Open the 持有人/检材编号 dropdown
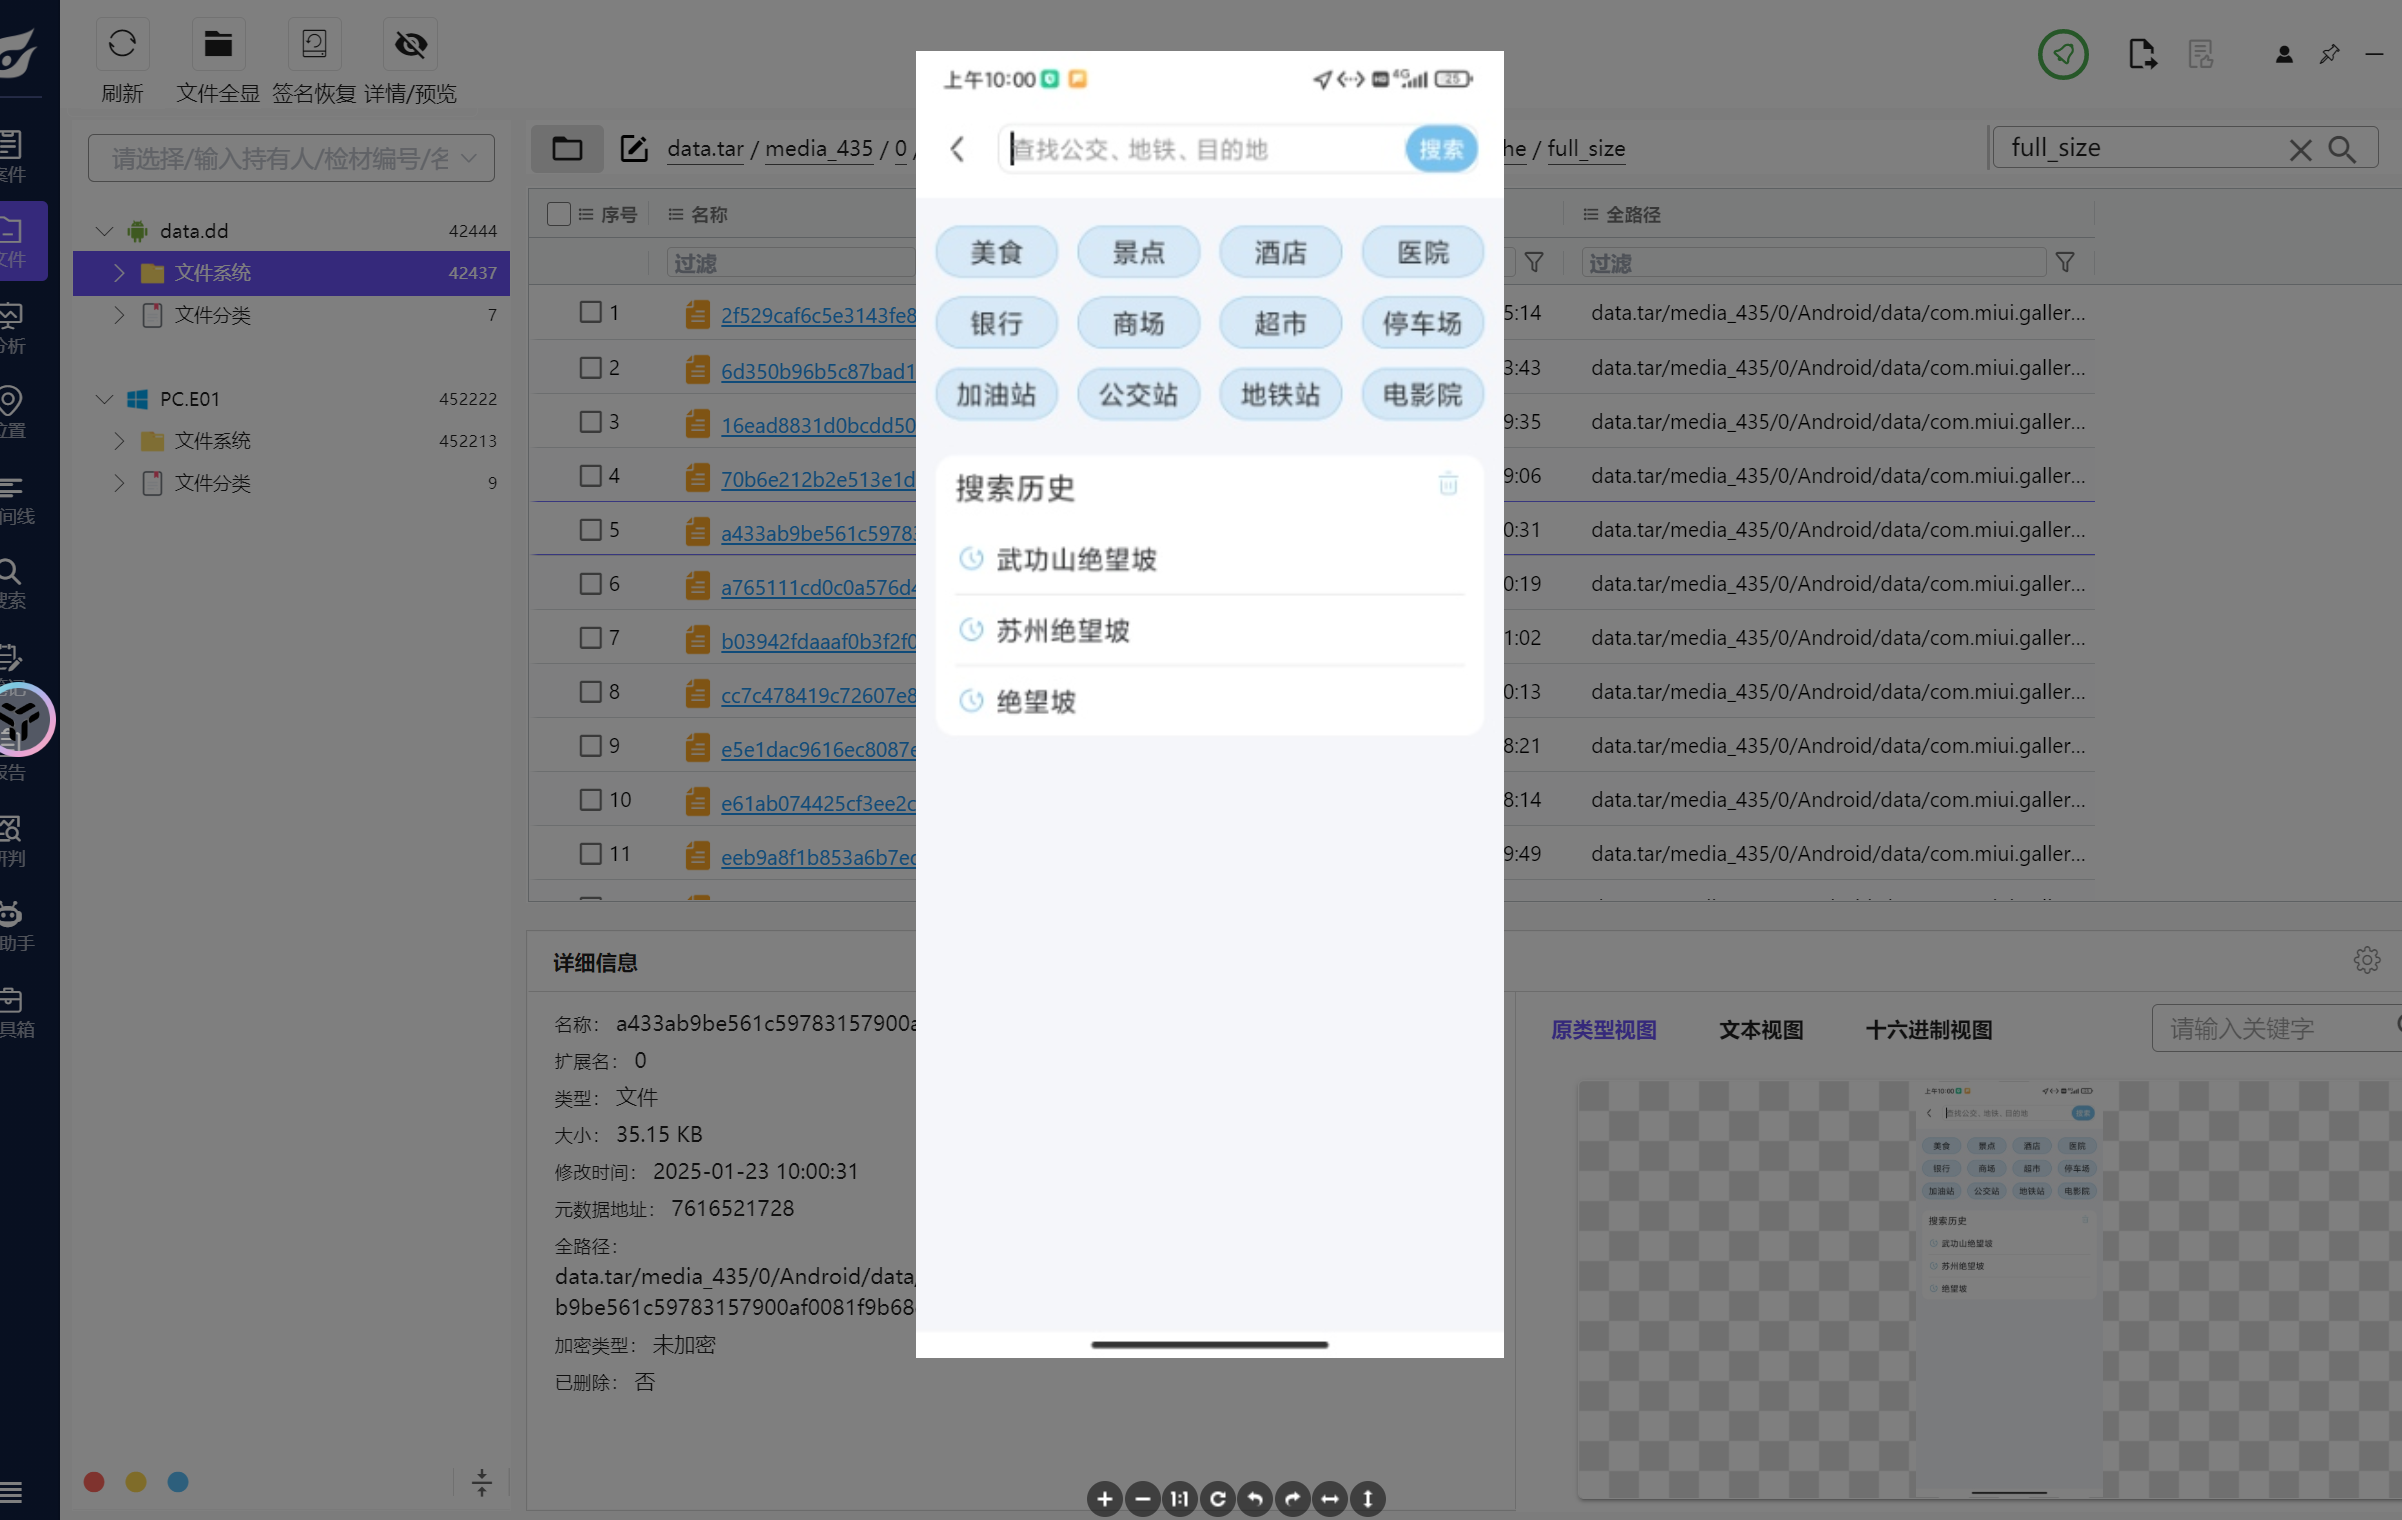Viewport: 2402px width, 1520px height. pyautogui.click(x=291, y=158)
